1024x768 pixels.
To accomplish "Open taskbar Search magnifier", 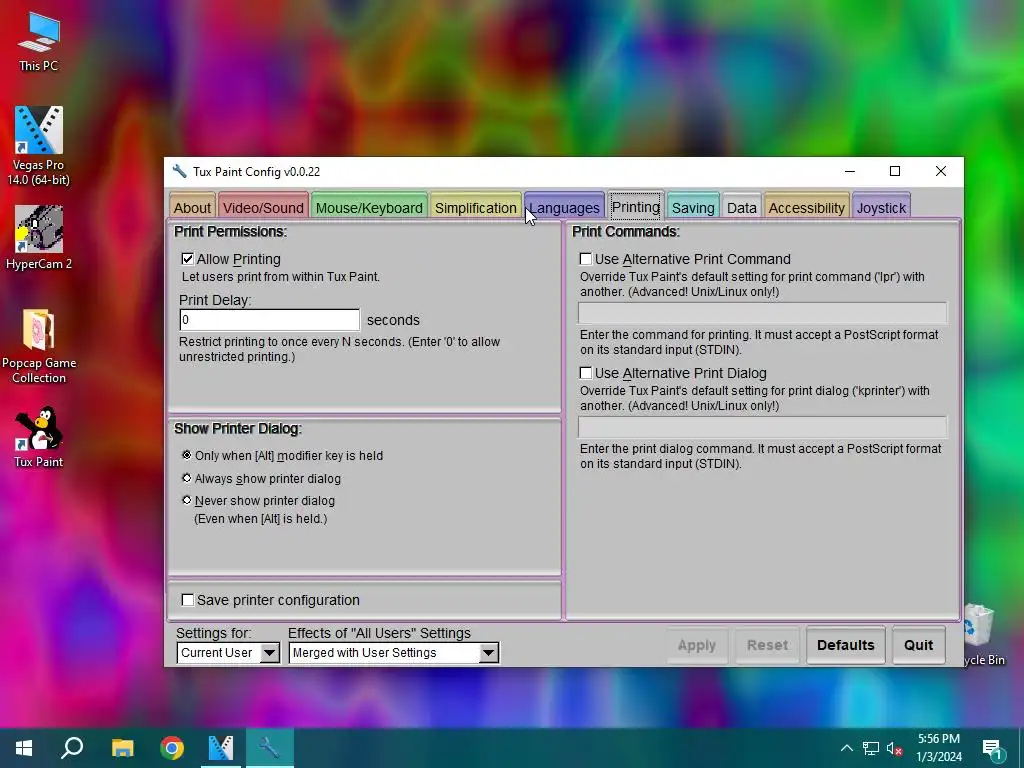I will pyautogui.click(x=72, y=748).
